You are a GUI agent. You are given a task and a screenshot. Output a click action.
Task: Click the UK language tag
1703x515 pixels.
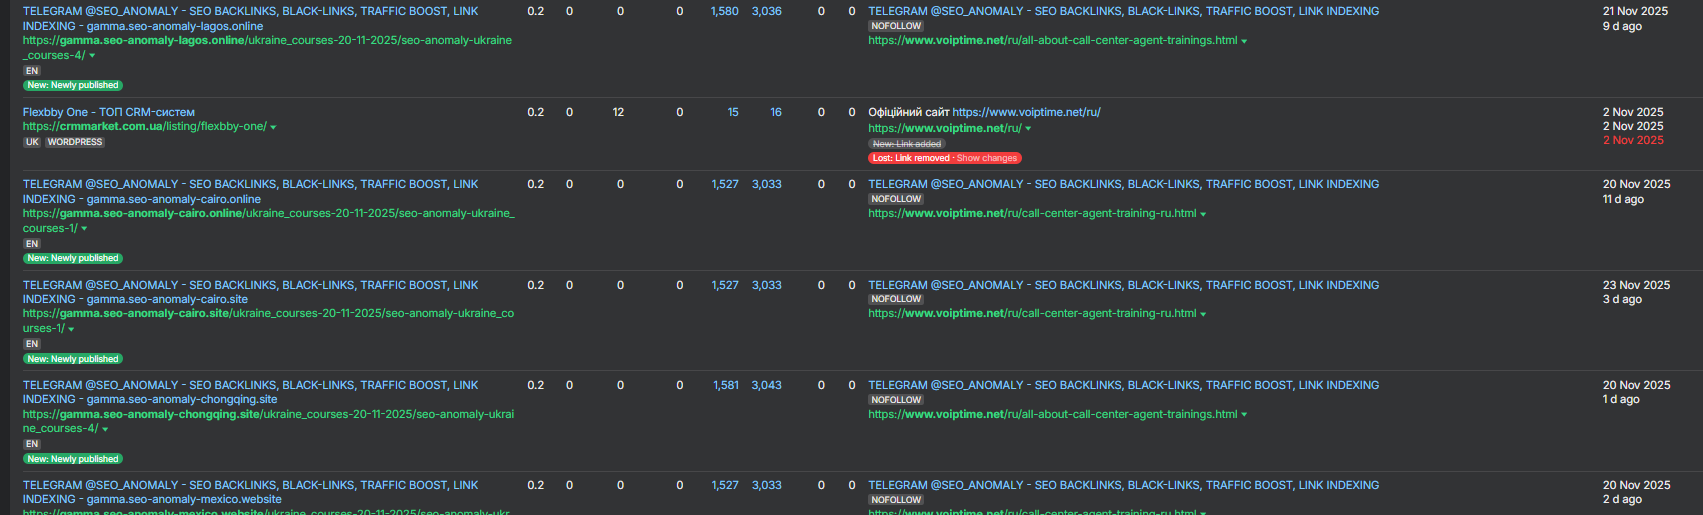[x=32, y=142]
